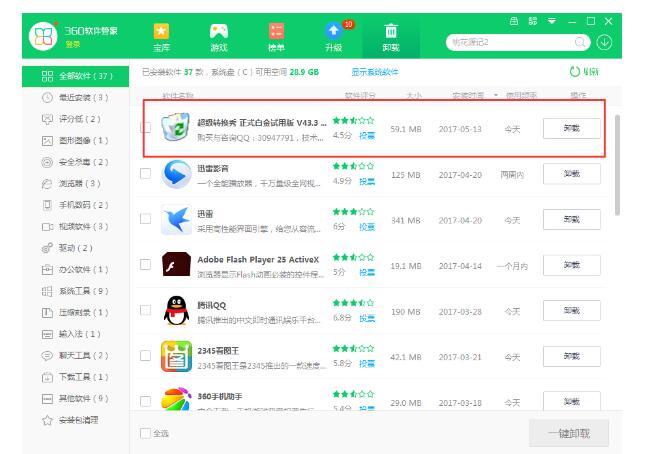Enable the 全选 select-all checkbox

tap(146, 433)
